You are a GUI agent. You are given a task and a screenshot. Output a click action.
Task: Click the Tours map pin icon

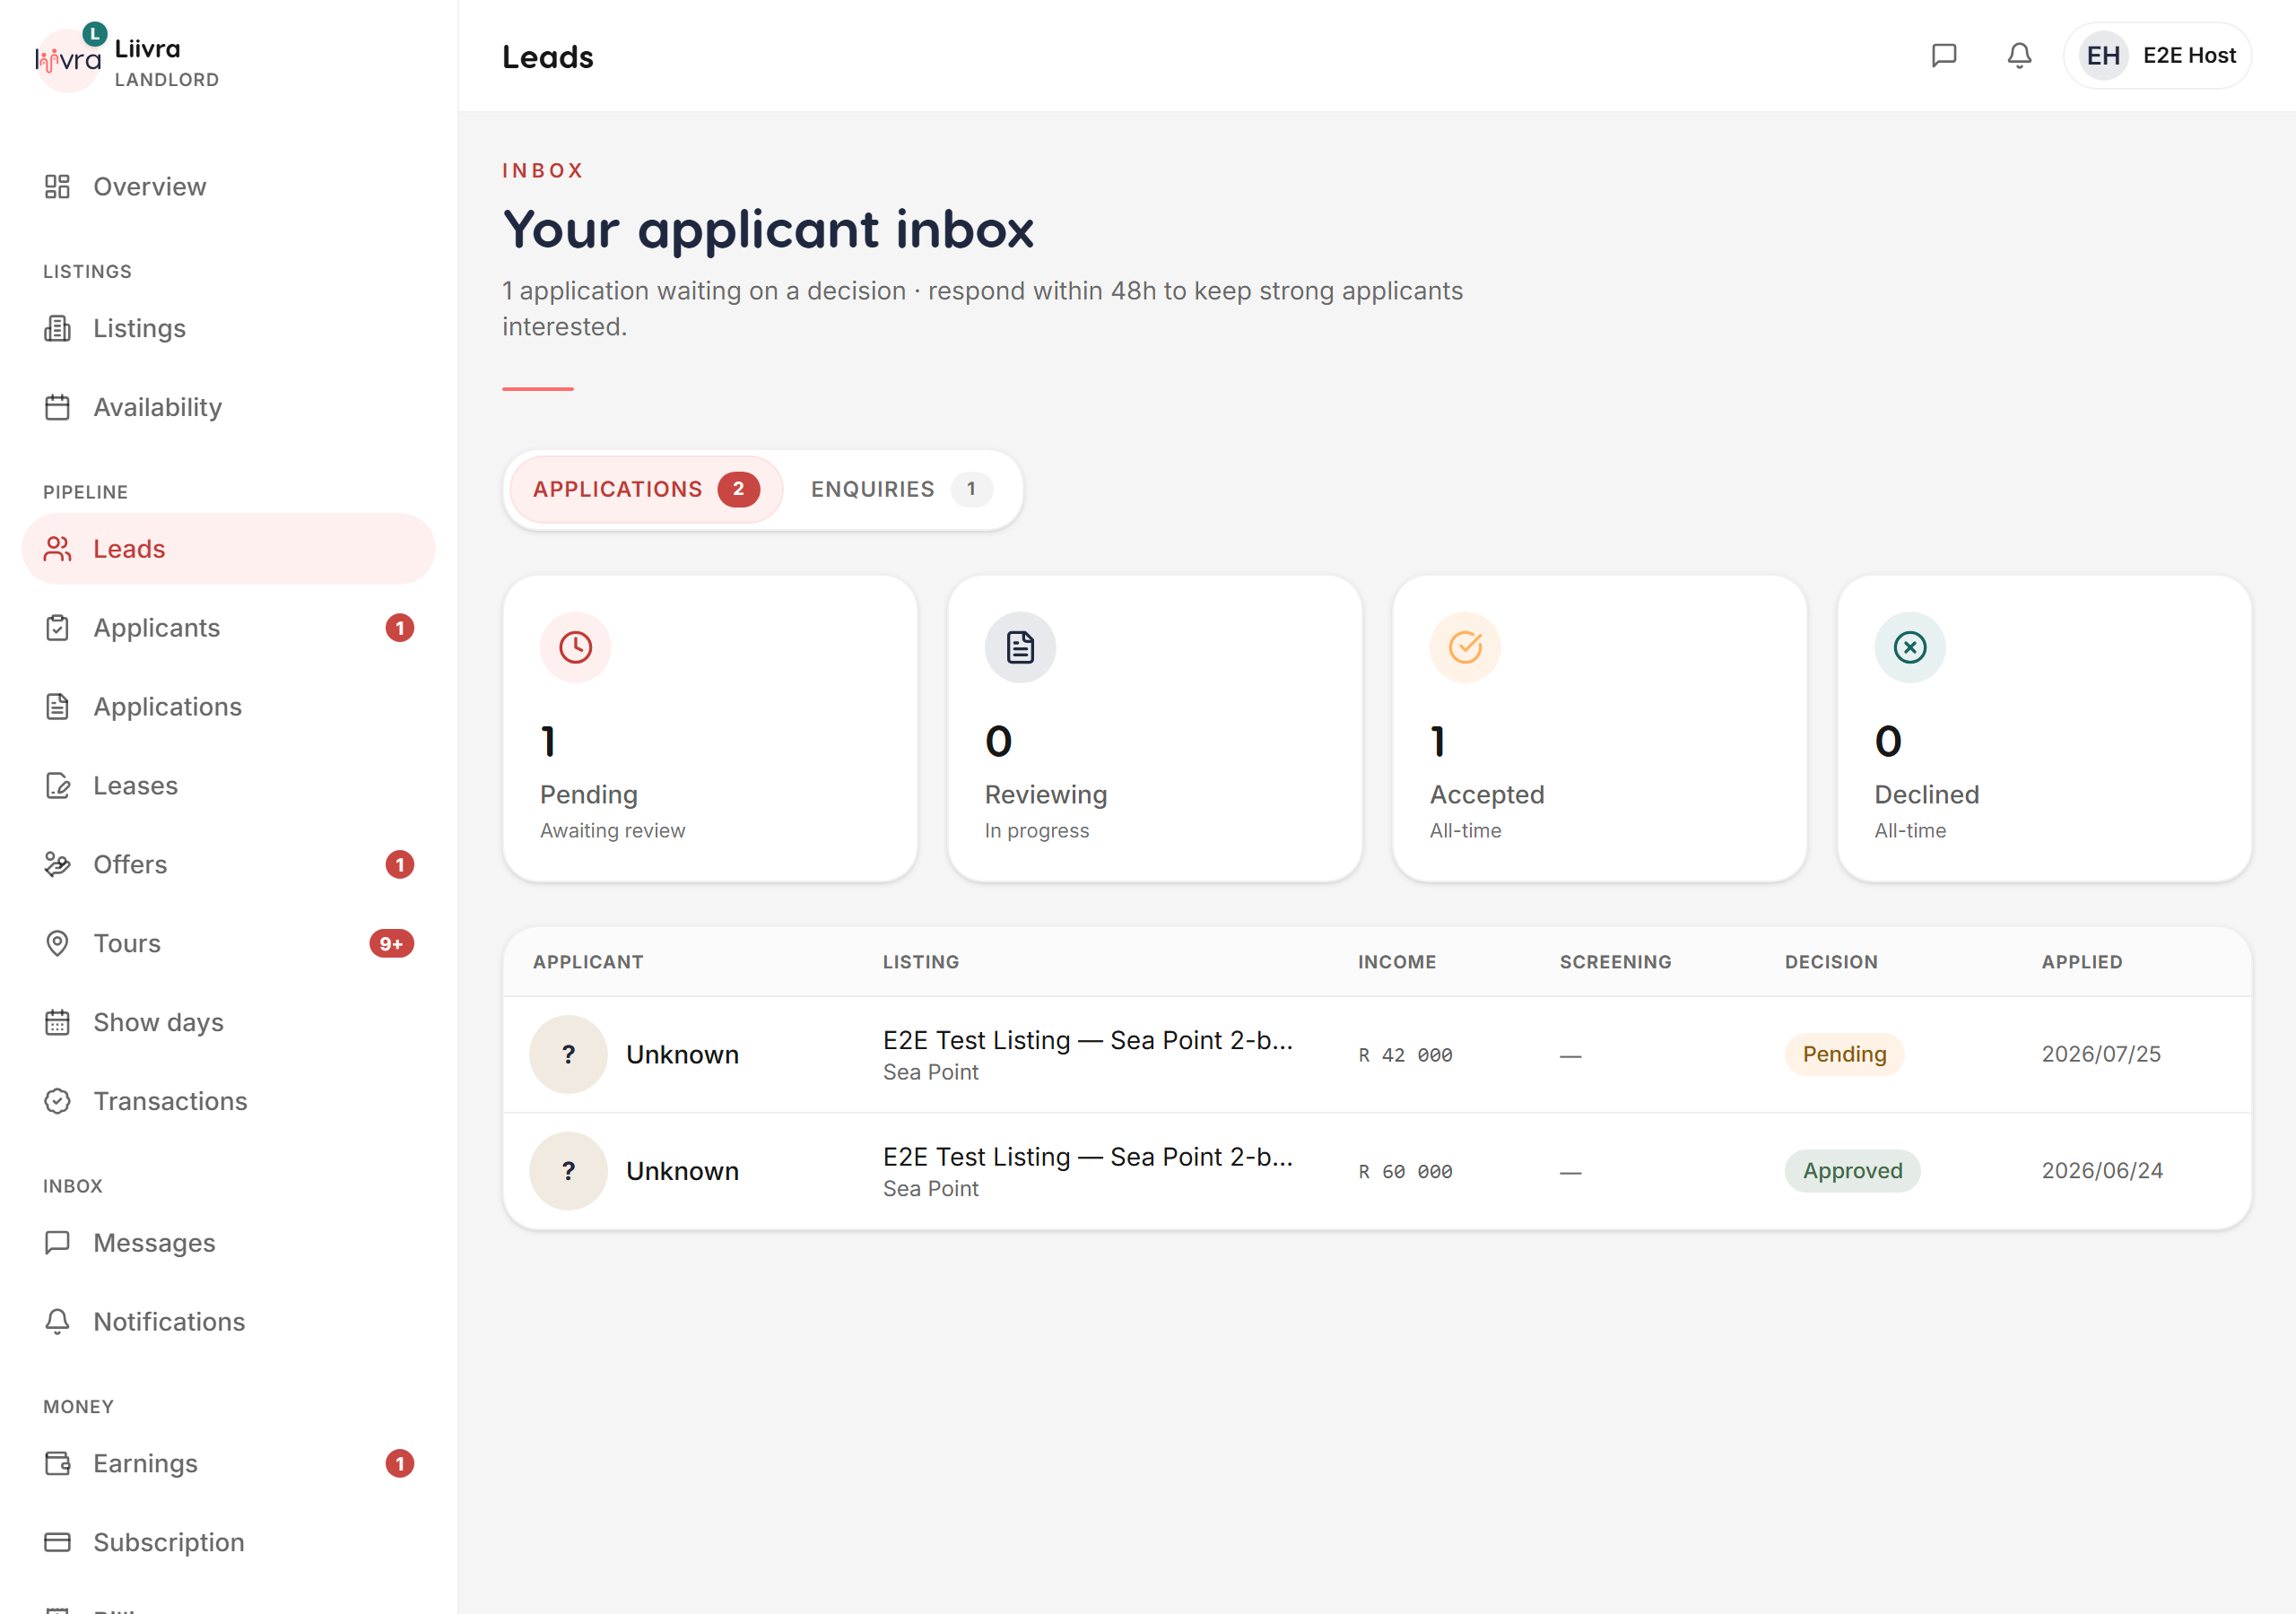click(x=57, y=943)
